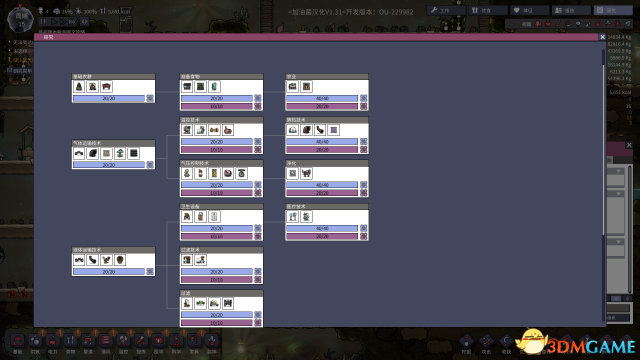Click the first icon in 基础农耕 node
640x360 pixels.
pyautogui.click(x=79, y=87)
